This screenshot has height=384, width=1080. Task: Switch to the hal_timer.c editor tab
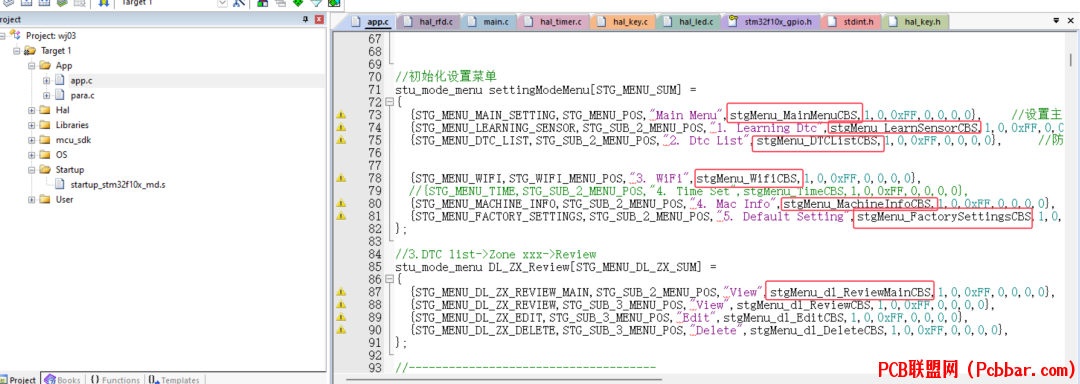[x=553, y=22]
